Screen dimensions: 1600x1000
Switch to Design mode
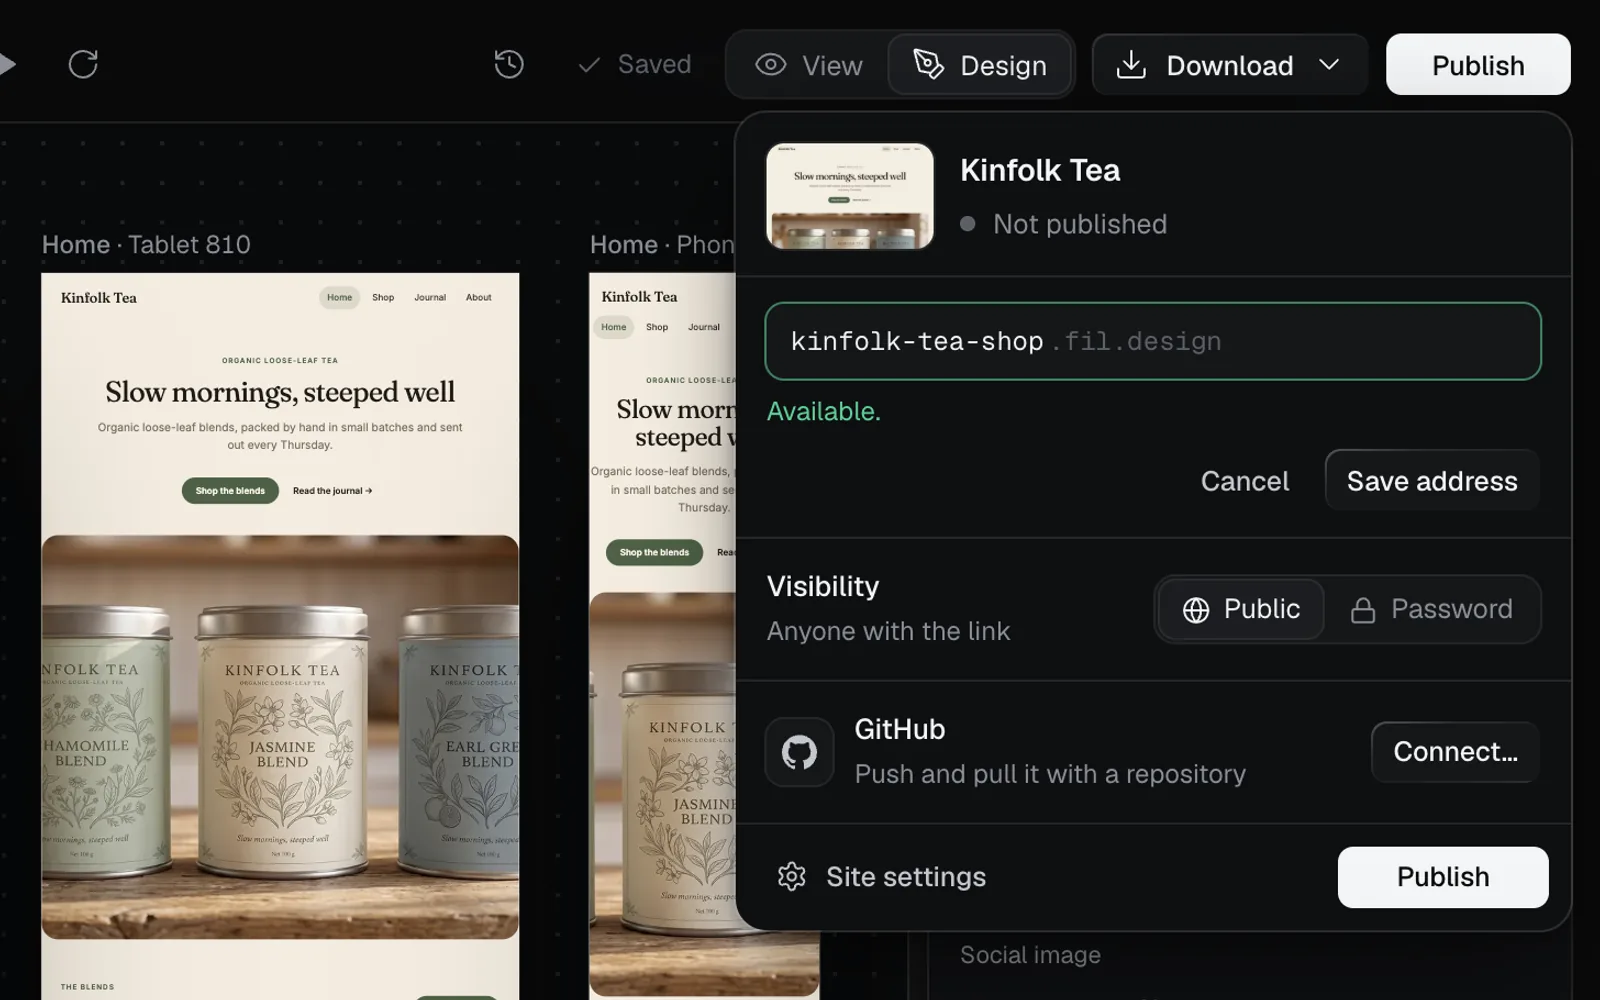(x=980, y=65)
